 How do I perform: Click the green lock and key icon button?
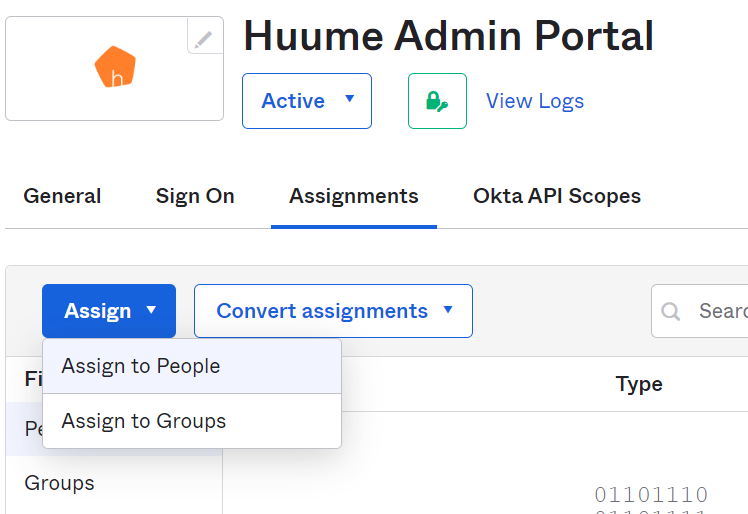pos(437,101)
